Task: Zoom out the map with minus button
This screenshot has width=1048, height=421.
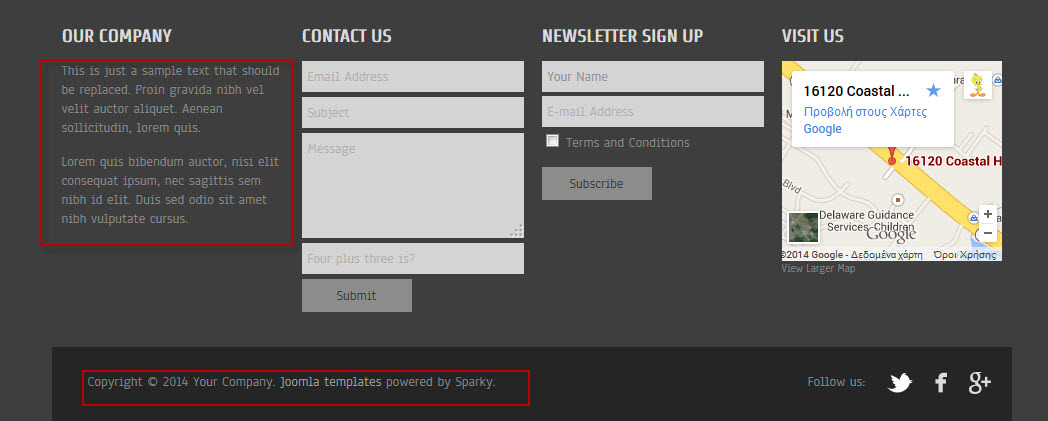Action: pos(987,233)
